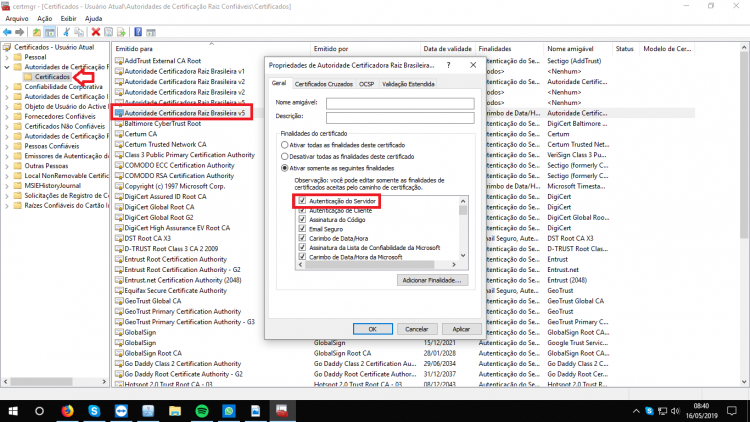Expand the MSIEHistoryJournal node
Image resolution: width=750 pixels, height=422 pixels.
point(7,186)
